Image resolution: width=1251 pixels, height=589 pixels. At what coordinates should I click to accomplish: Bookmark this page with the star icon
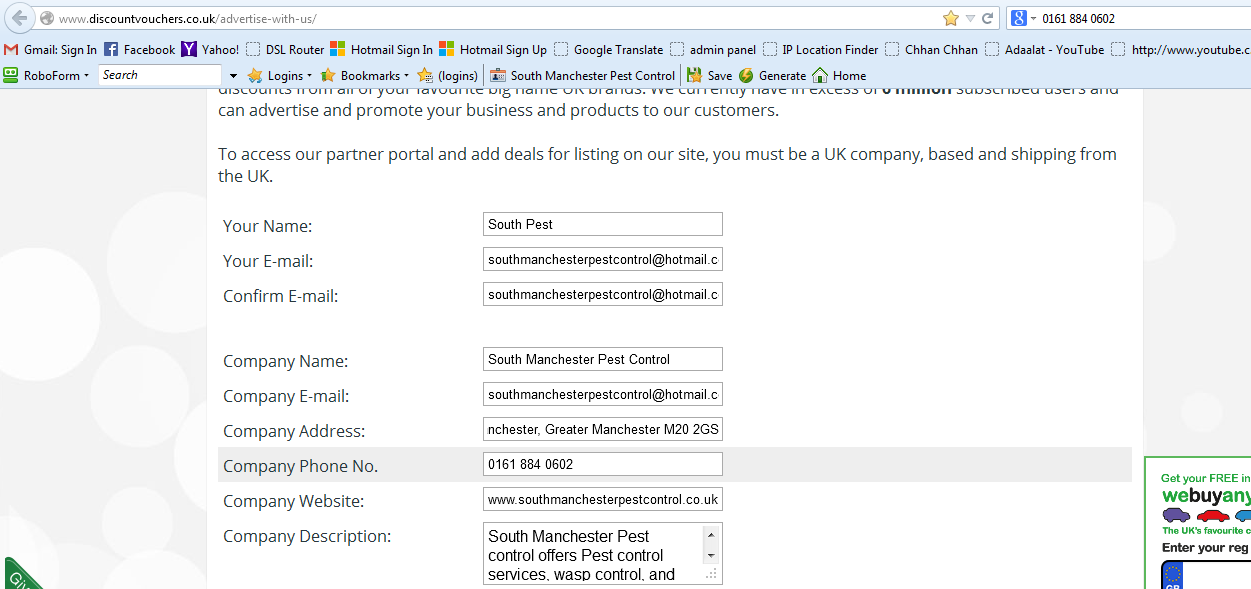(x=950, y=18)
